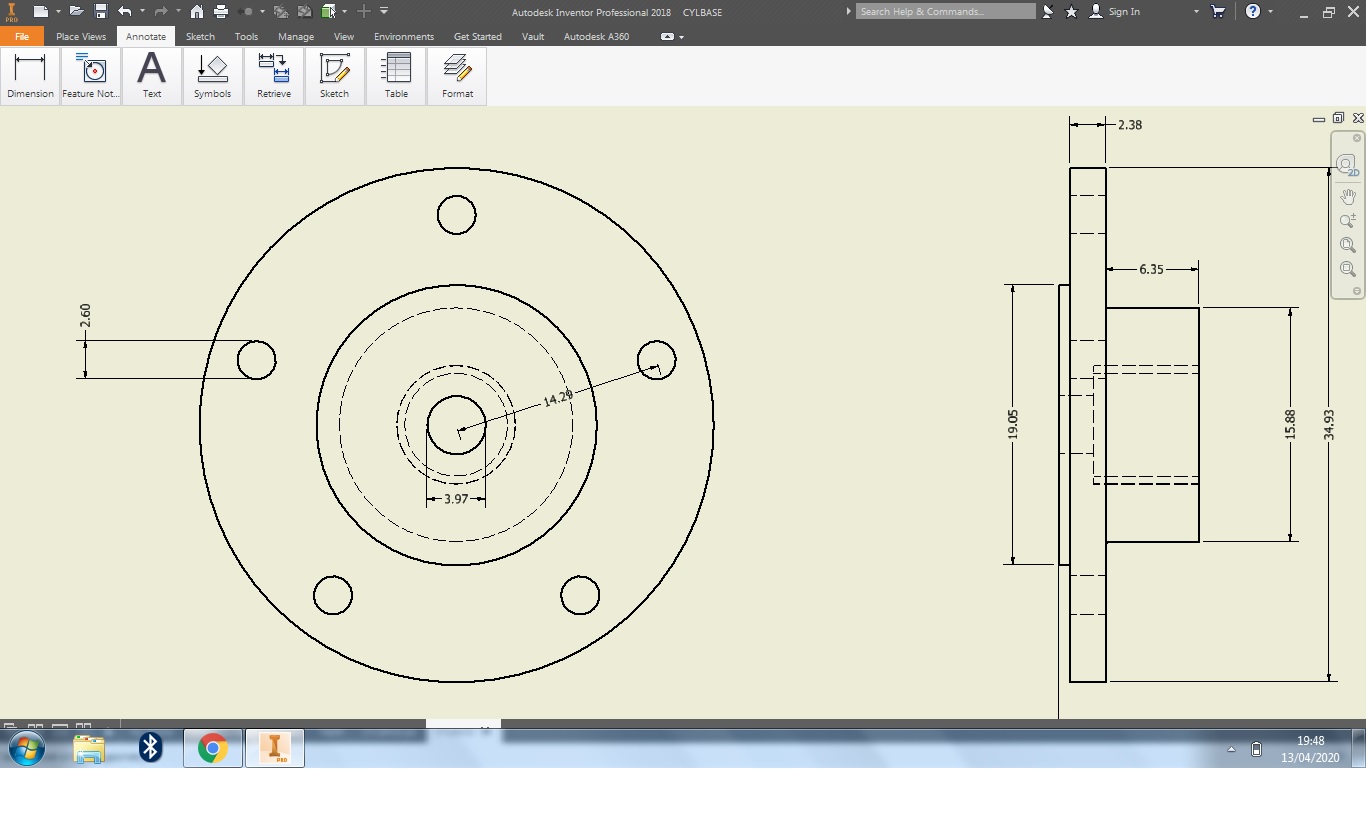Switch to the View tab
The height and width of the screenshot is (816, 1366).
tap(344, 36)
